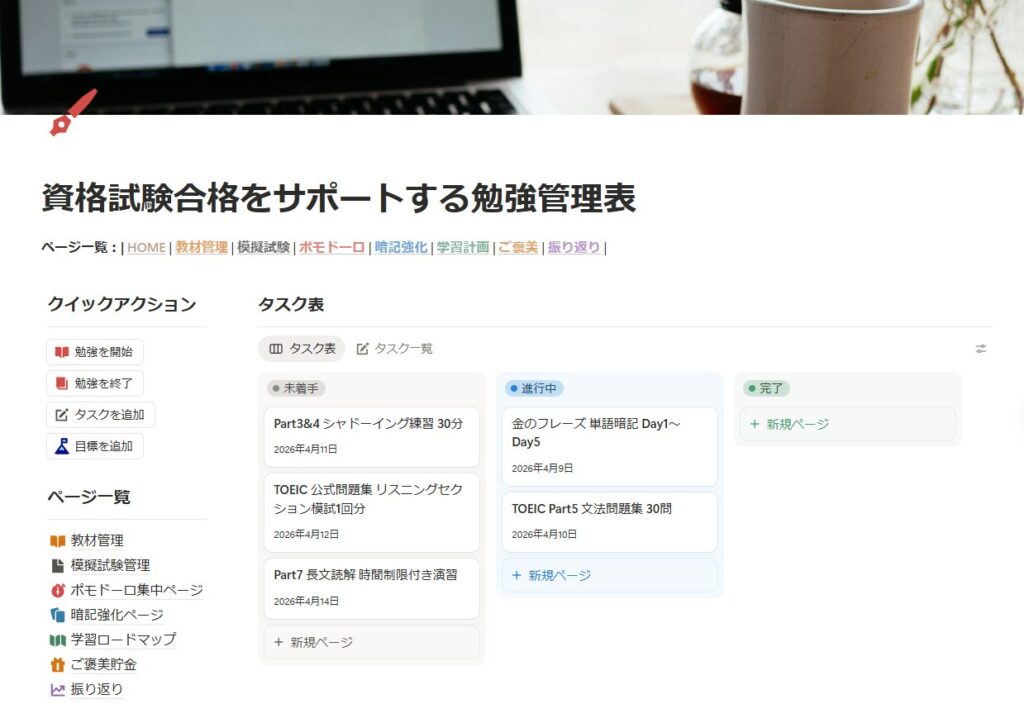Click the chart icon beside 振り返り
The width and height of the screenshot is (1024, 704).
tap(57, 689)
